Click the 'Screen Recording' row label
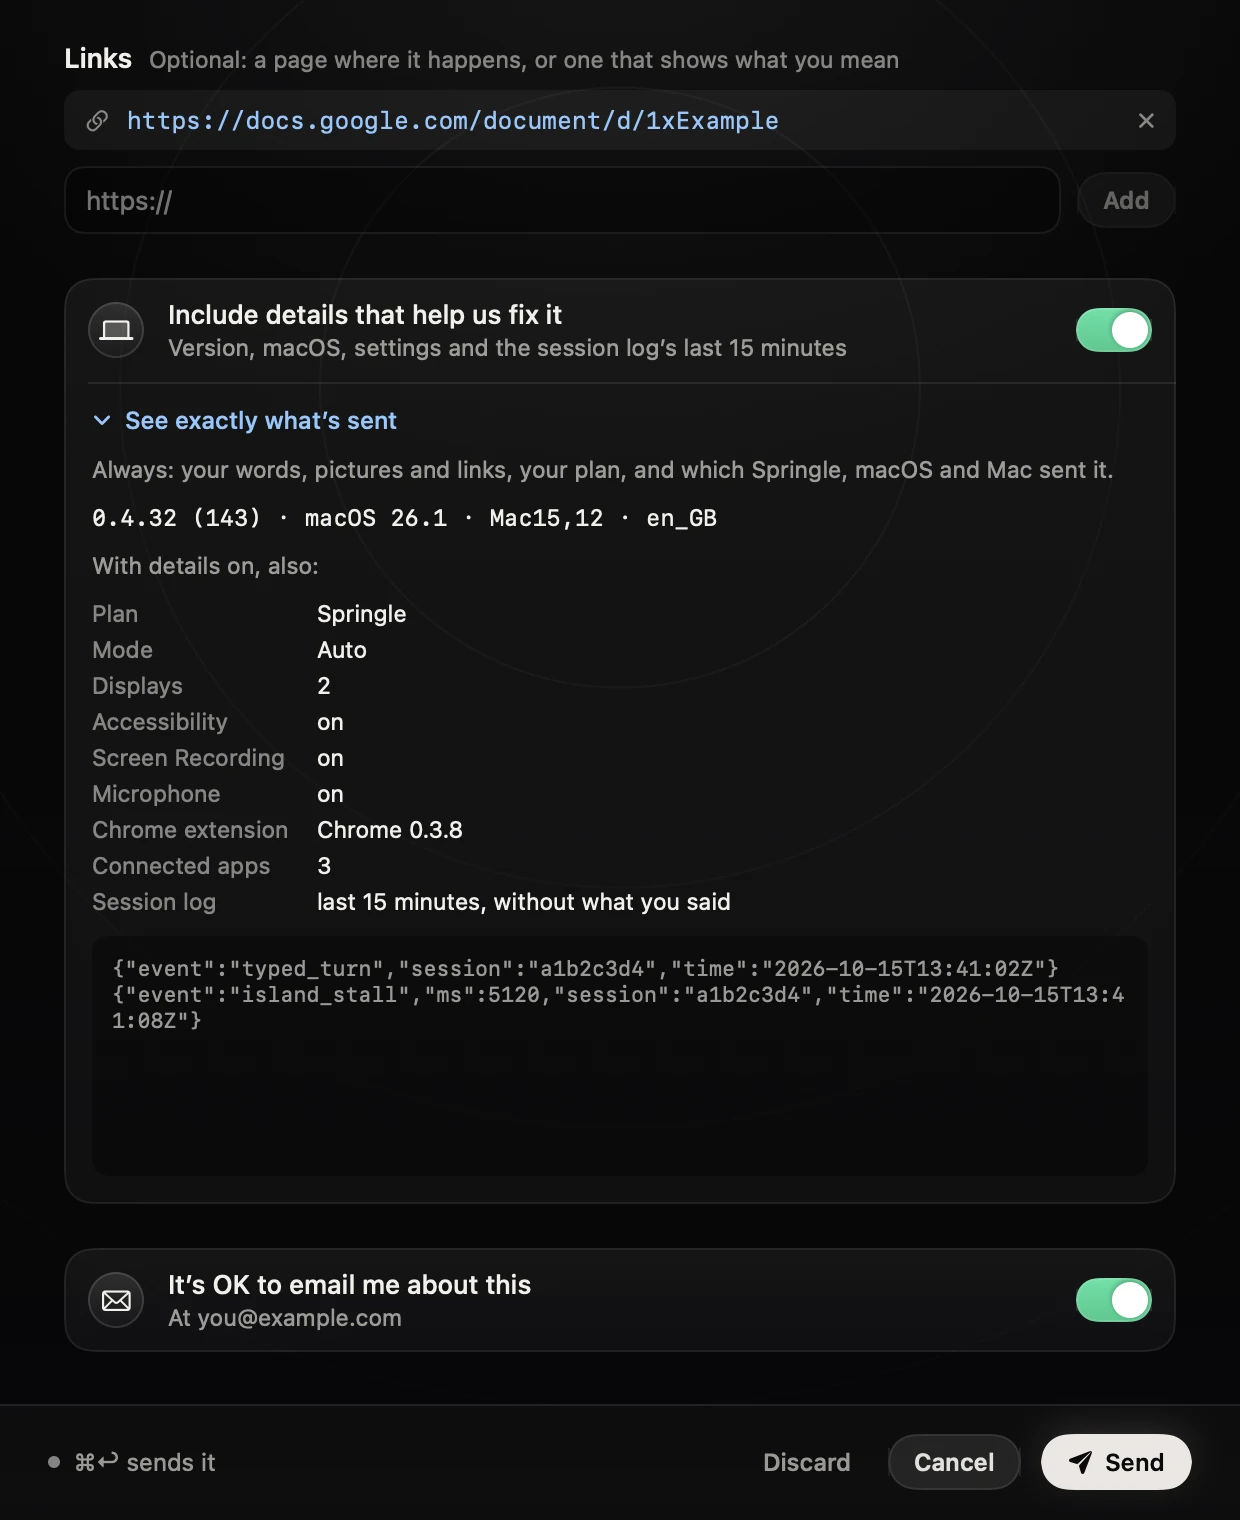1240x1520 pixels. 188,758
